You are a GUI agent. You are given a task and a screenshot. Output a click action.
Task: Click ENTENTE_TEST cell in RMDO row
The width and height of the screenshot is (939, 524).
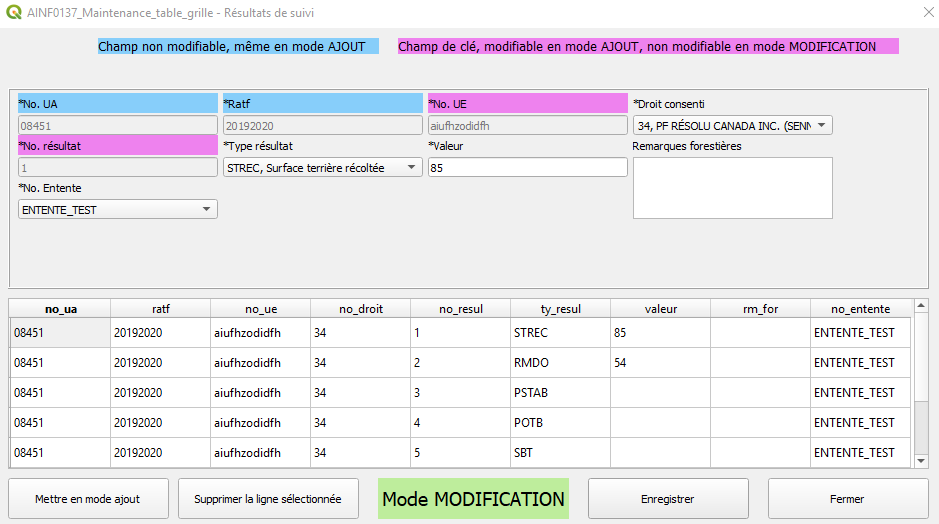(x=861, y=363)
